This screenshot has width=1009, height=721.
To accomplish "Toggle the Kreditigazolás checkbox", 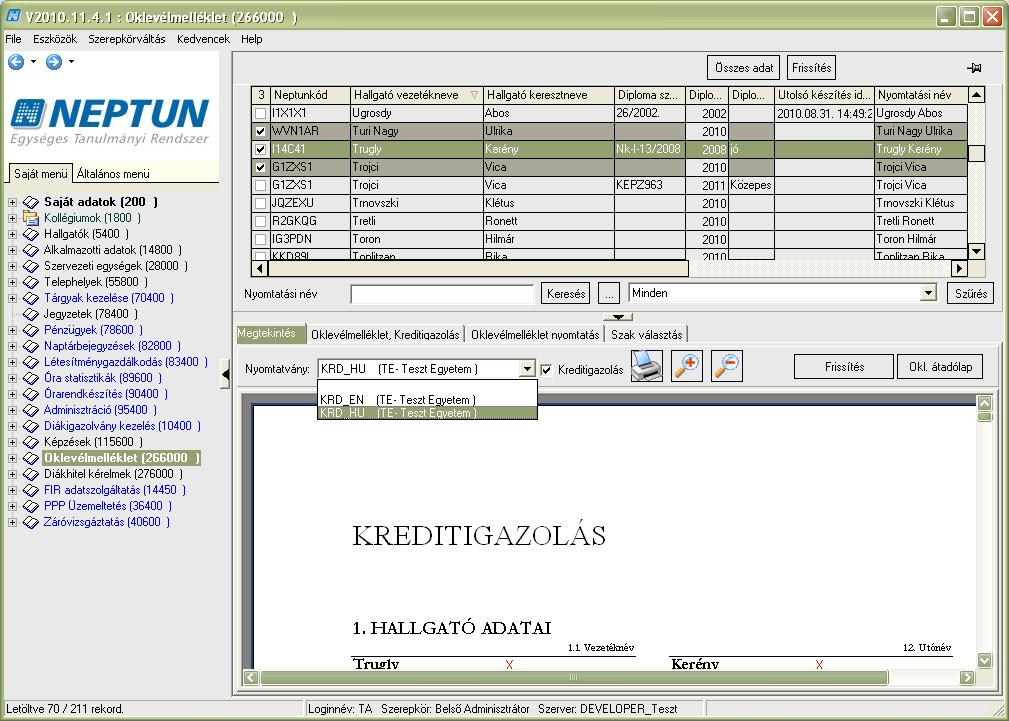I will (x=546, y=370).
